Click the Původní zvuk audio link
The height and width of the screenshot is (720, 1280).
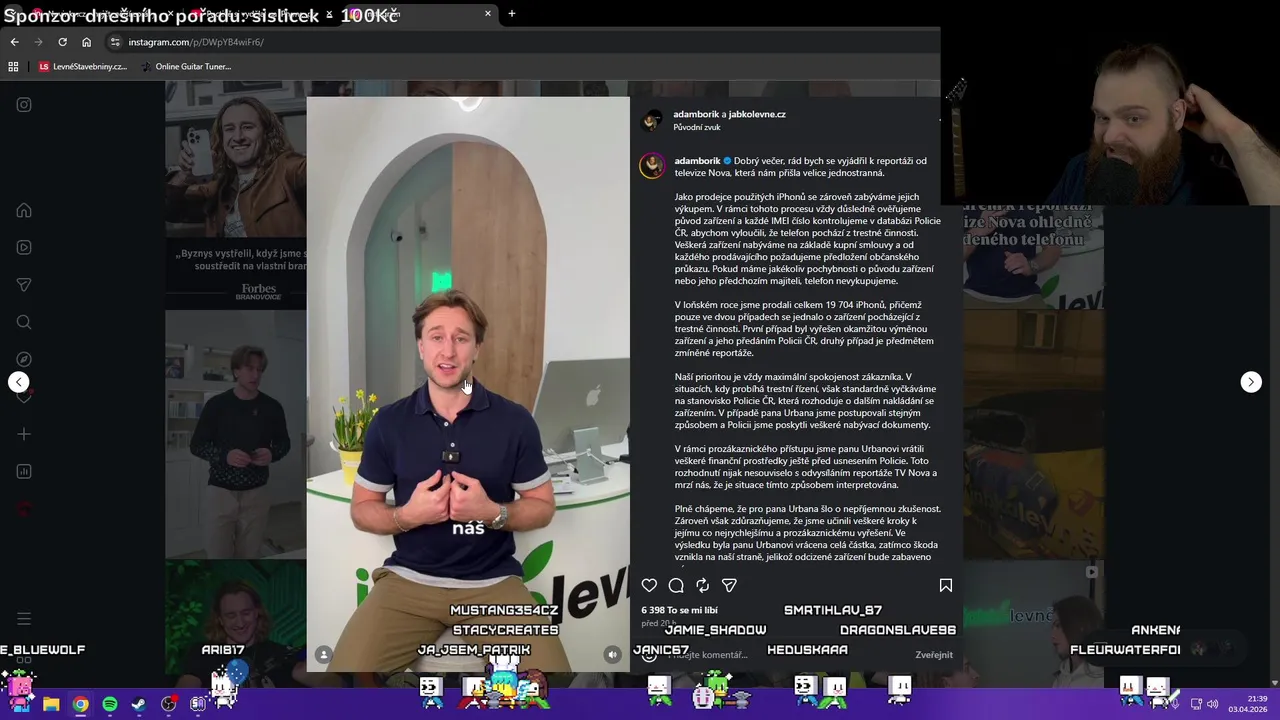tap(697, 128)
